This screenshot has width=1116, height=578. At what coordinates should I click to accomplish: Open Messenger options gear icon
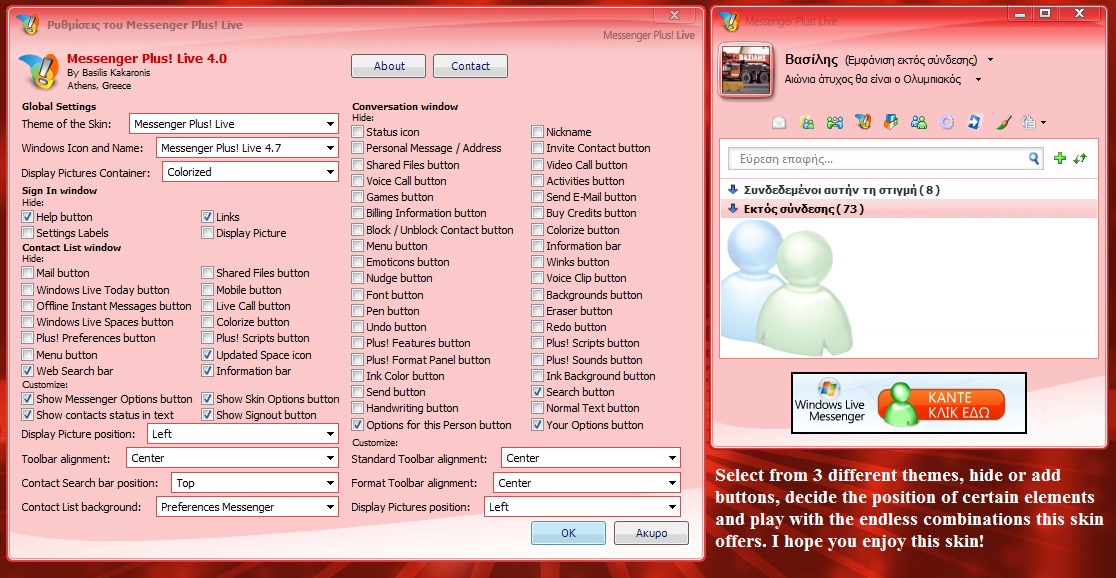947,122
